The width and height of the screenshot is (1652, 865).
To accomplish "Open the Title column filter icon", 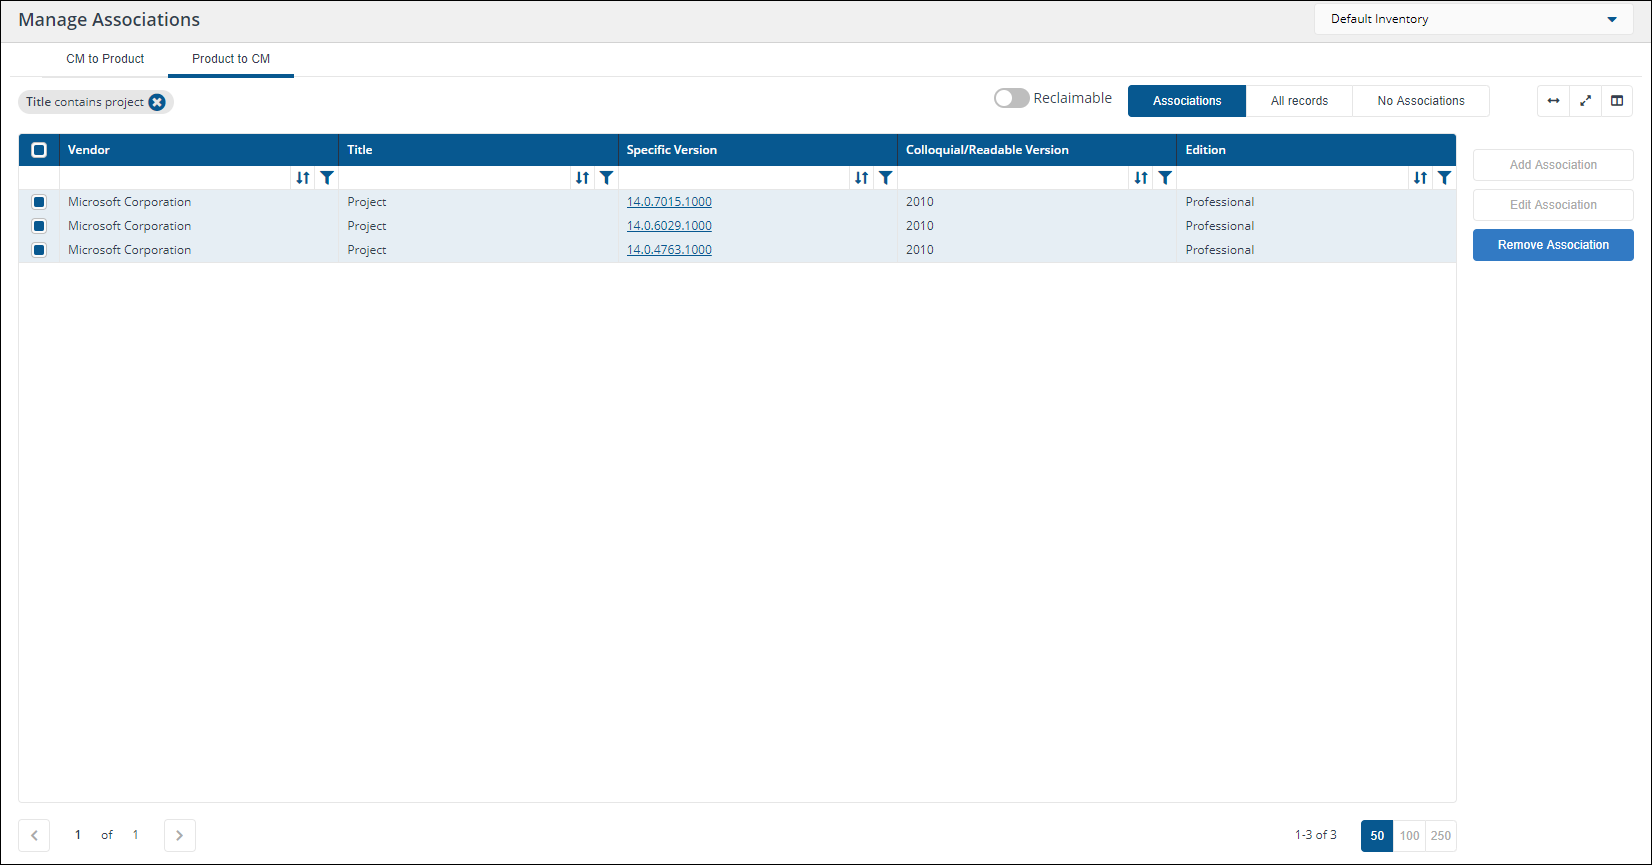I will click(606, 178).
